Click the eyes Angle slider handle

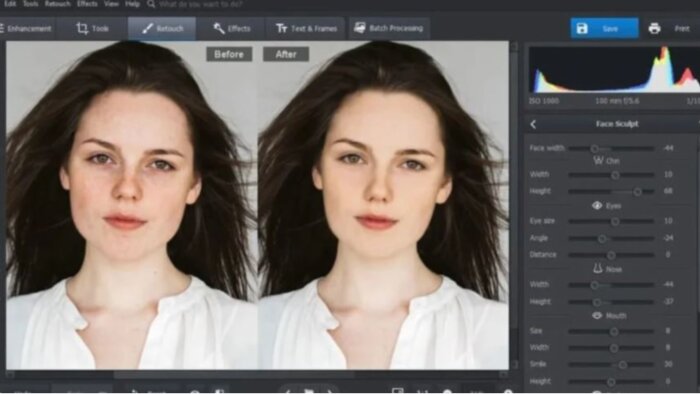[x=602, y=239]
